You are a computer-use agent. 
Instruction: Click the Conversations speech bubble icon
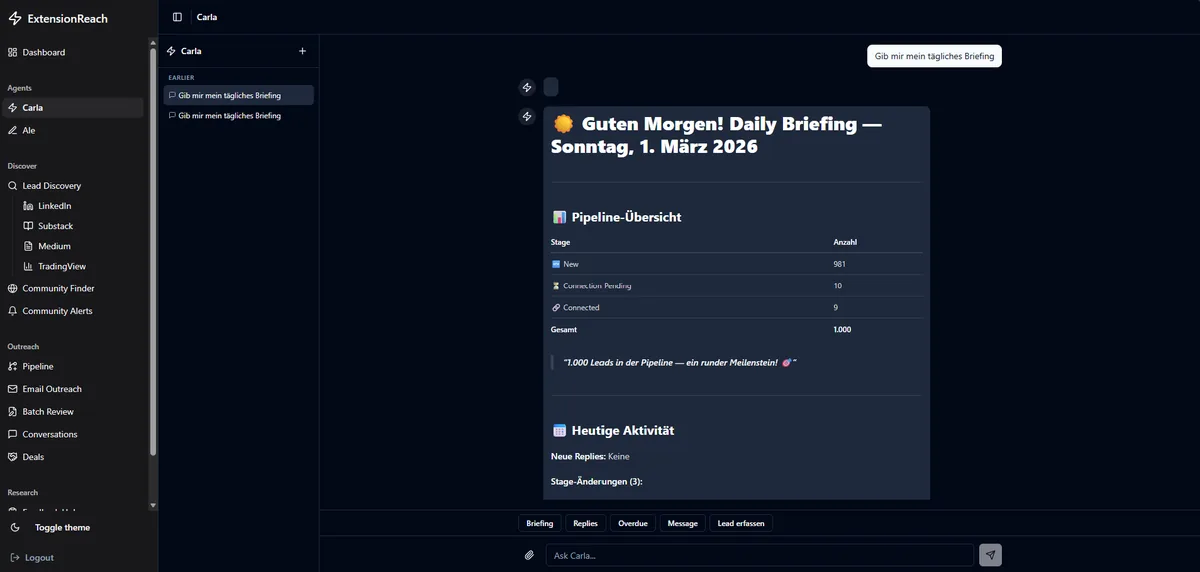tap(13, 434)
